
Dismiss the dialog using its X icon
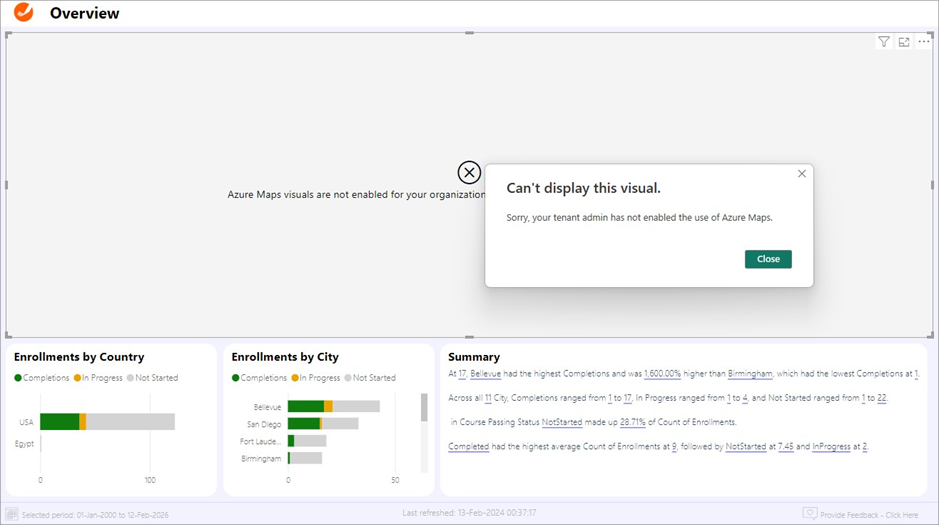click(x=801, y=174)
